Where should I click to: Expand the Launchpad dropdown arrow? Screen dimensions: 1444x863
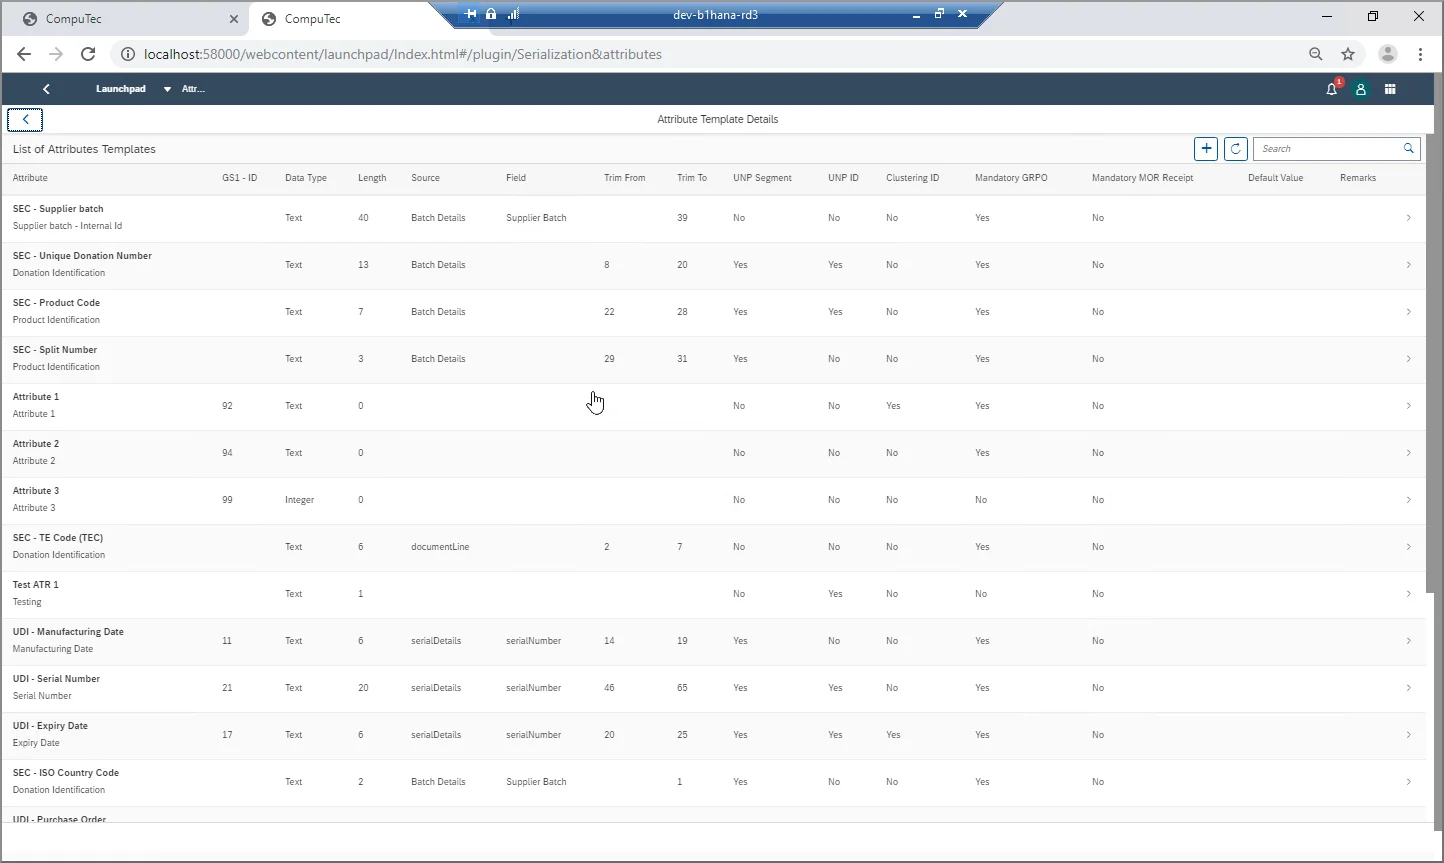coord(167,89)
